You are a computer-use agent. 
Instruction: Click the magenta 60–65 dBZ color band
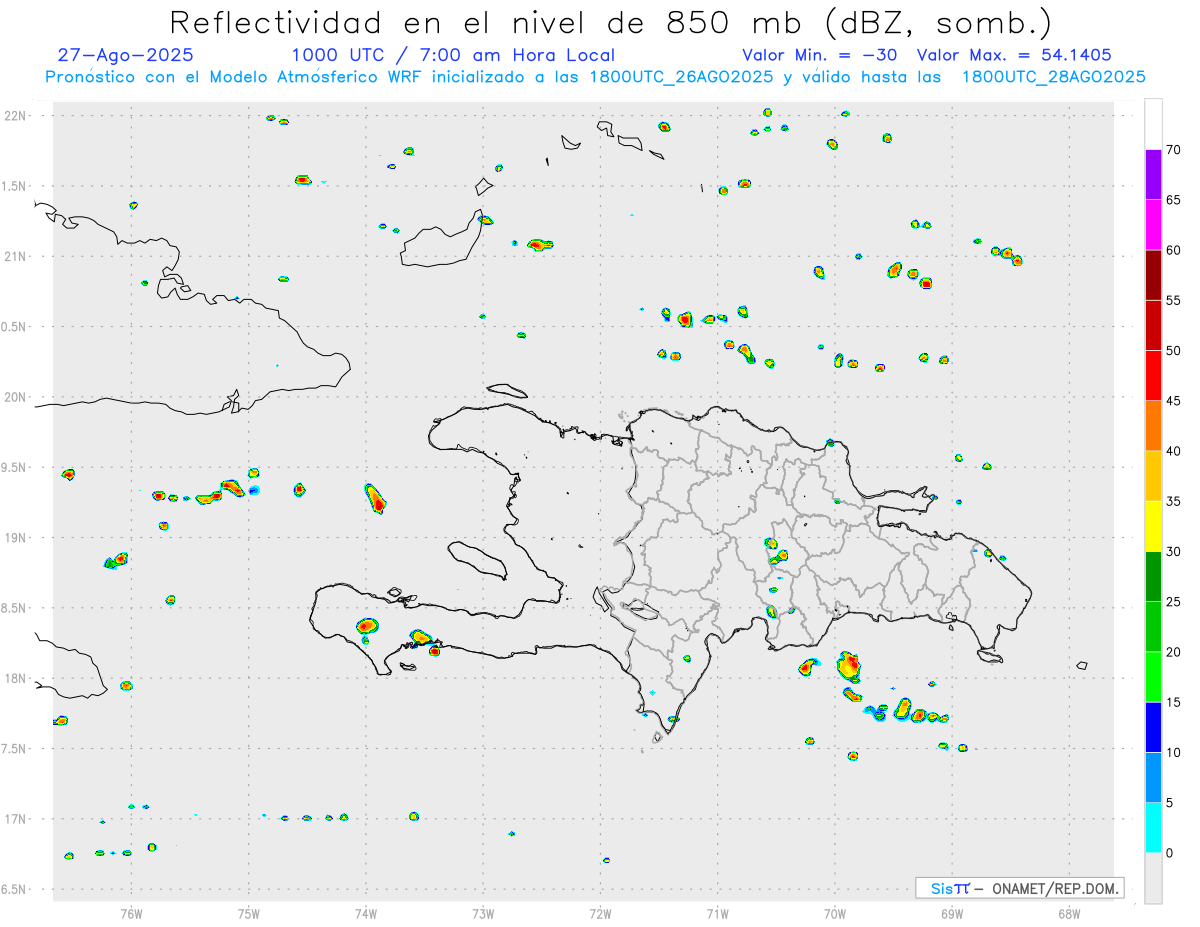click(x=1153, y=225)
